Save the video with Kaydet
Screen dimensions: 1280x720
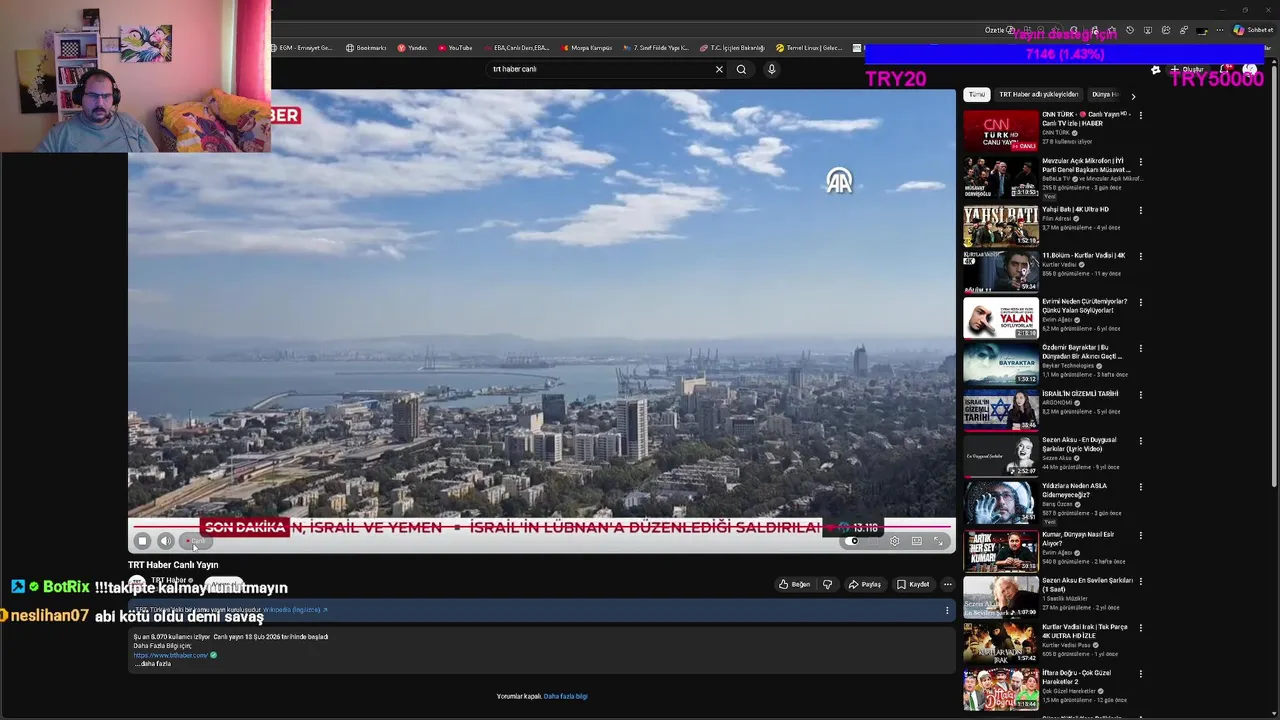(x=913, y=584)
